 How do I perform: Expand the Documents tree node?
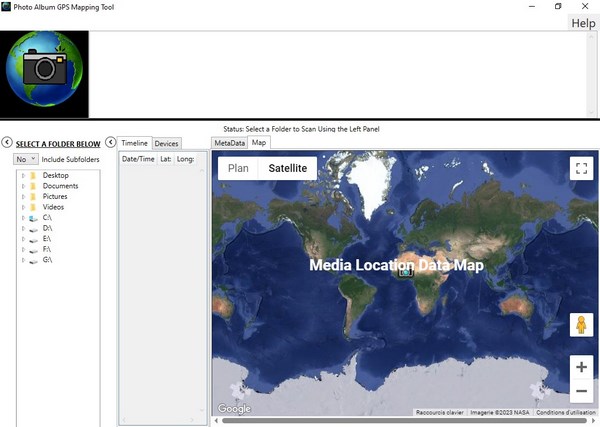[x=23, y=186]
